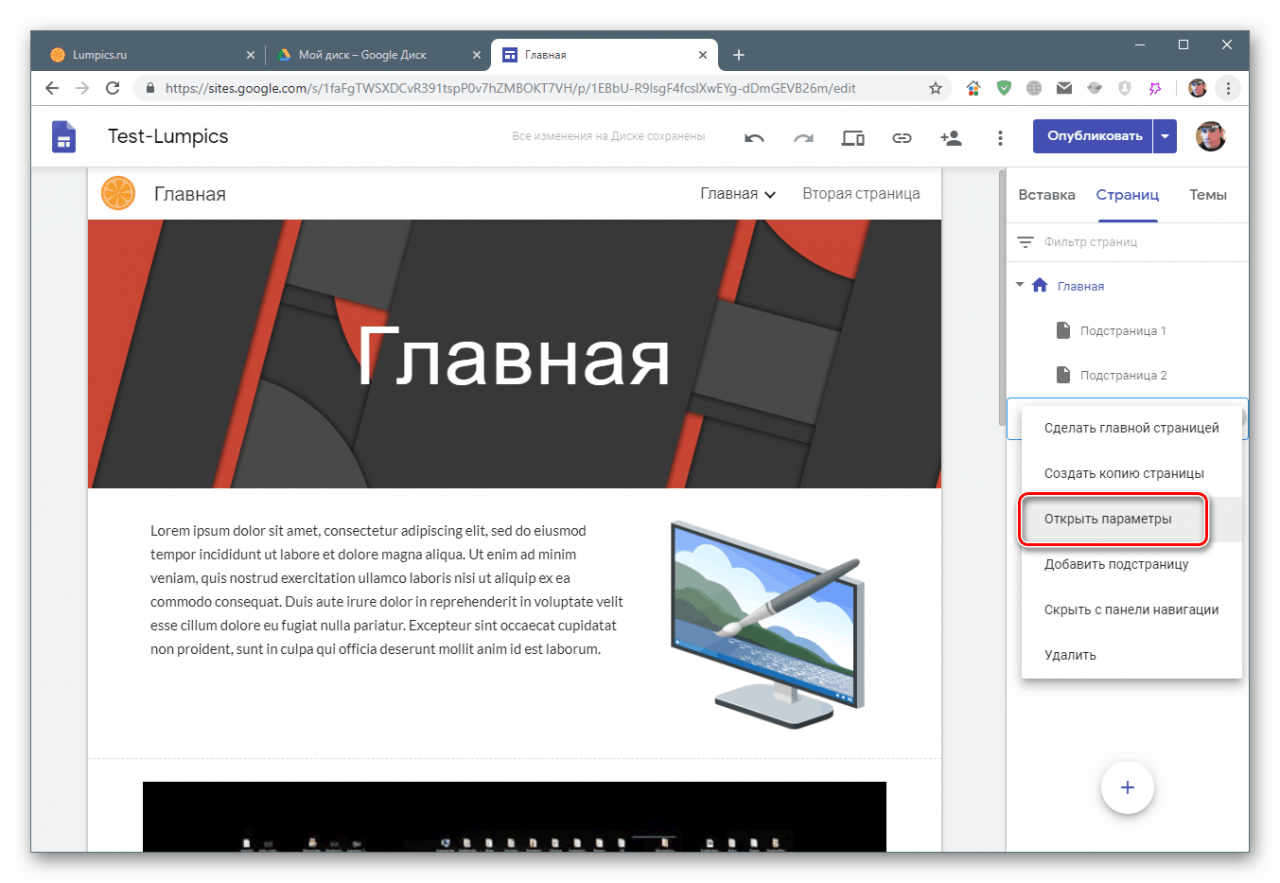Focus the Фильтр страниц input
Viewport: 1280px width, 883px height.
(1091, 242)
